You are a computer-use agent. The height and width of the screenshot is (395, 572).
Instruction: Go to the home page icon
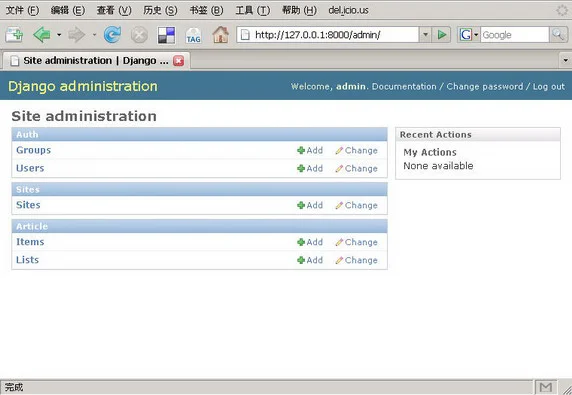pyautogui.click(x=220, y=35)
